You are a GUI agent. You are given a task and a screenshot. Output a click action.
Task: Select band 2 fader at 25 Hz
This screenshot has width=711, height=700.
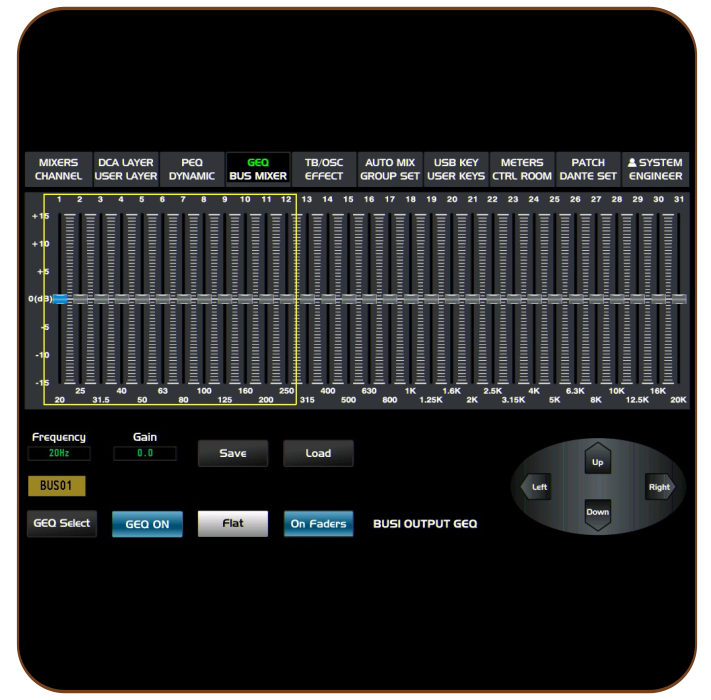(80, 299)
